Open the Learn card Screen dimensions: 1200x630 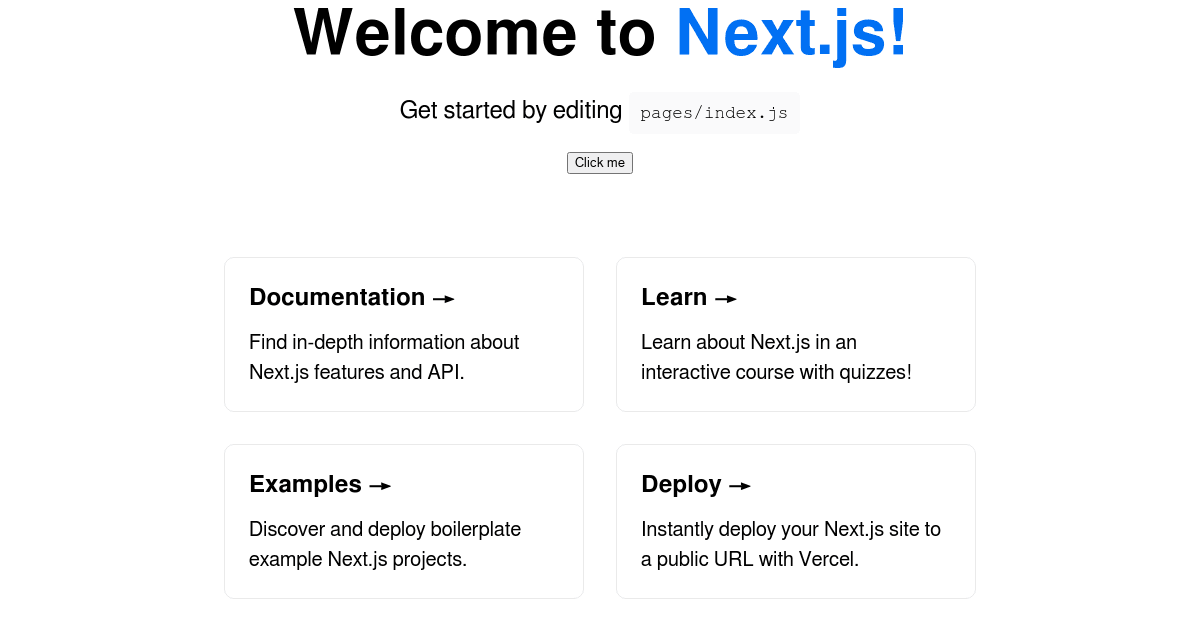[795, 334]
